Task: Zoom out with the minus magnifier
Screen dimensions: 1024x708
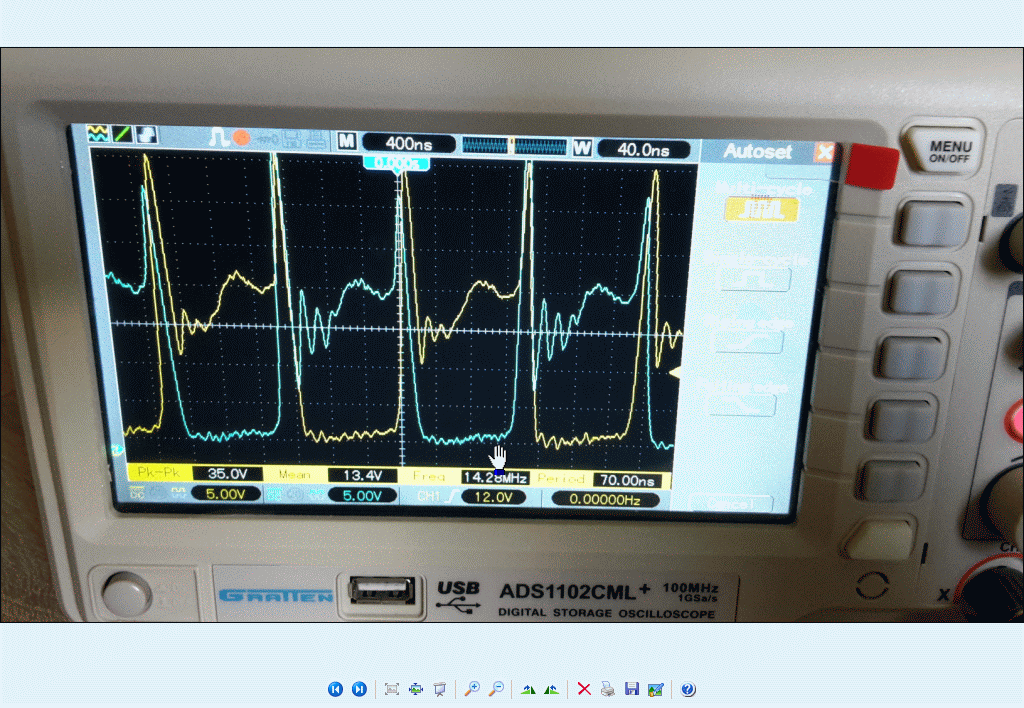Action: [495, 689]
